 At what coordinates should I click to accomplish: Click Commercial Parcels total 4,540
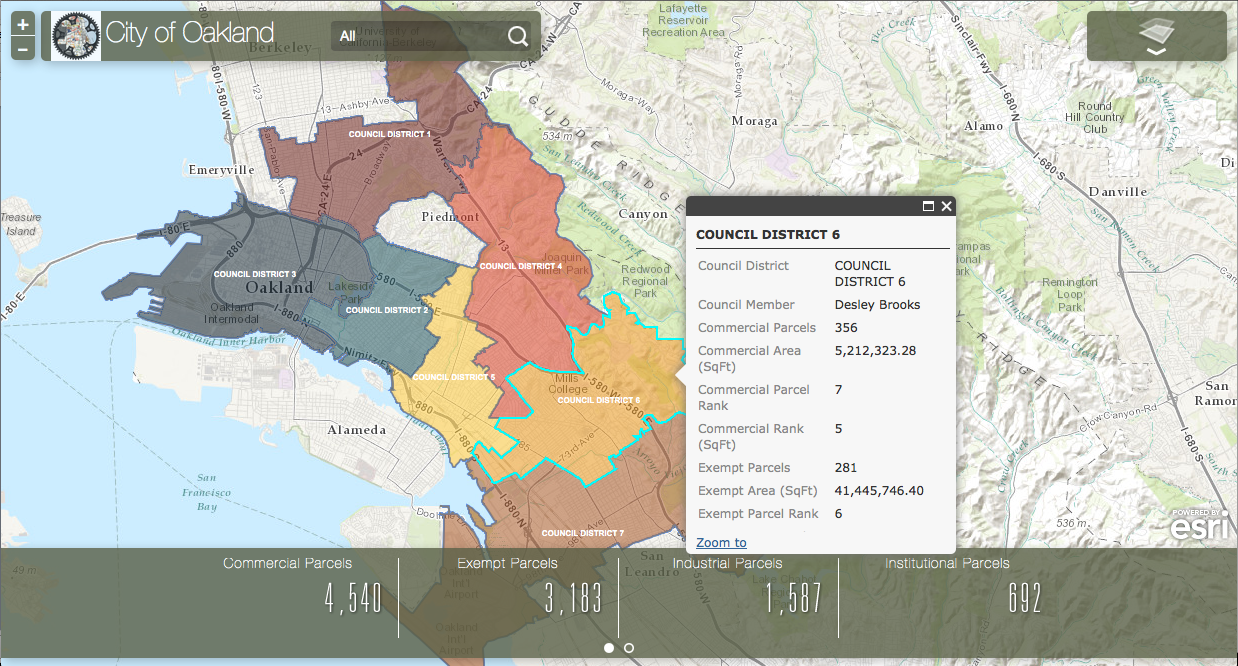point(353,599)
